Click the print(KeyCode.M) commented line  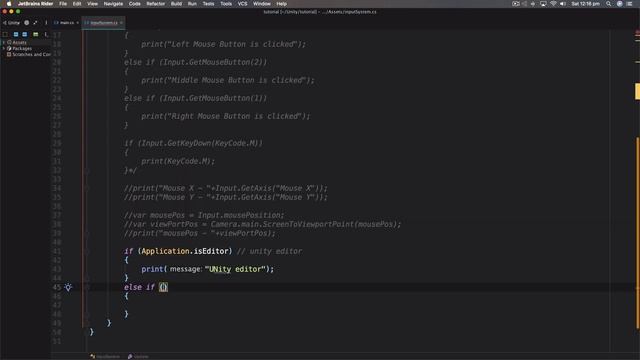coord(178,161)
